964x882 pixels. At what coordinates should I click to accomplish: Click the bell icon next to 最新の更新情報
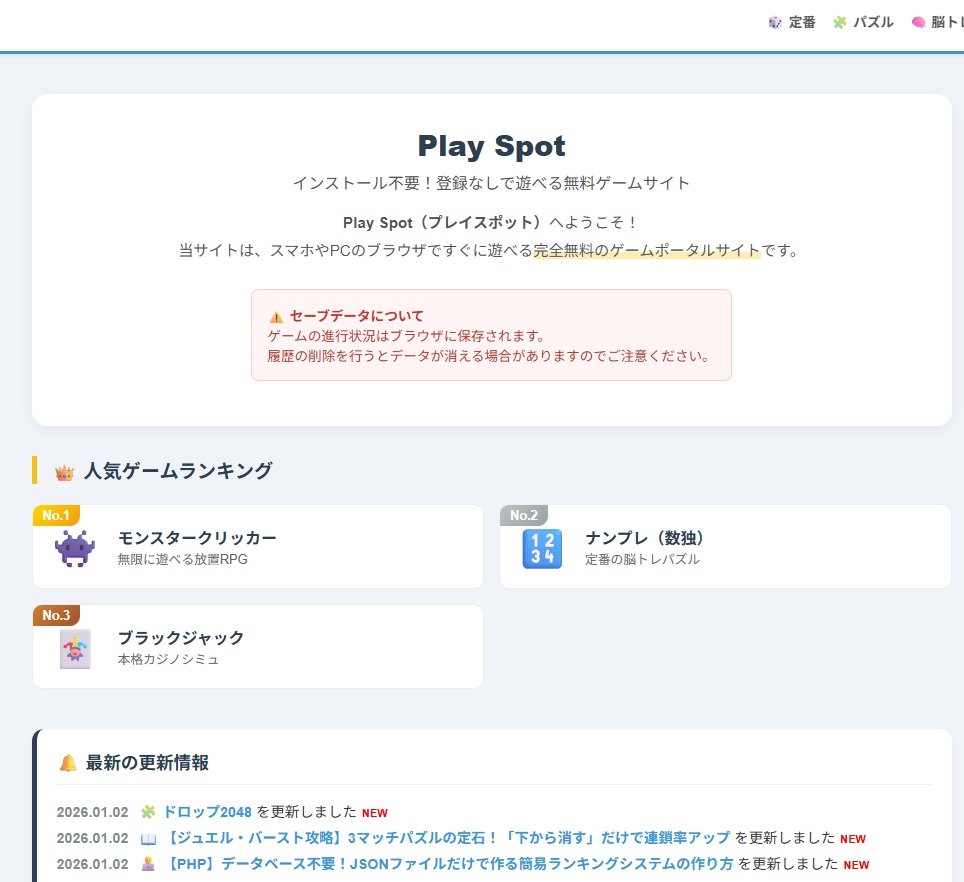(67, 762)
